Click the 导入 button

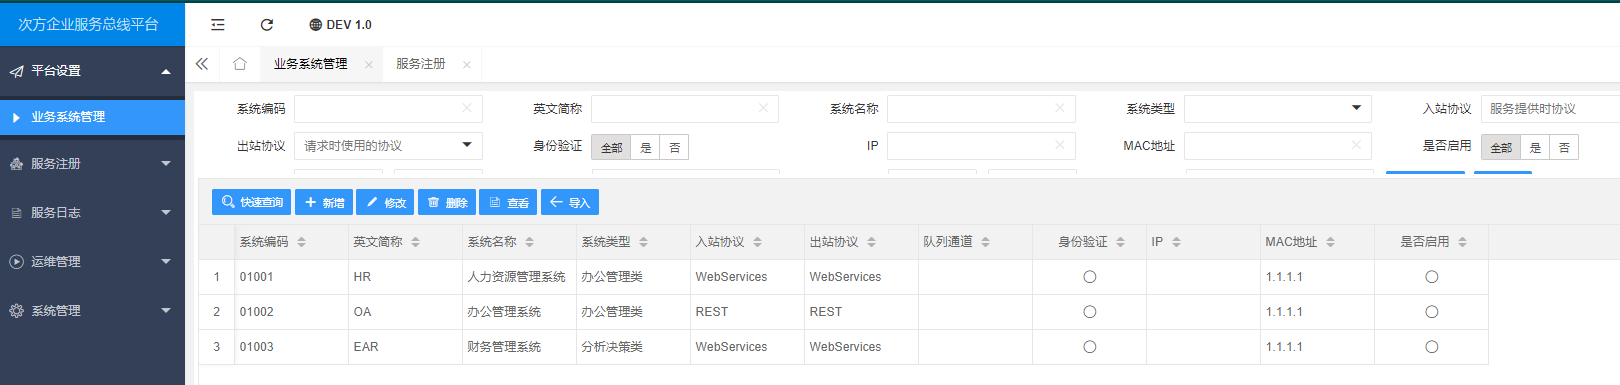pos(570,202)
